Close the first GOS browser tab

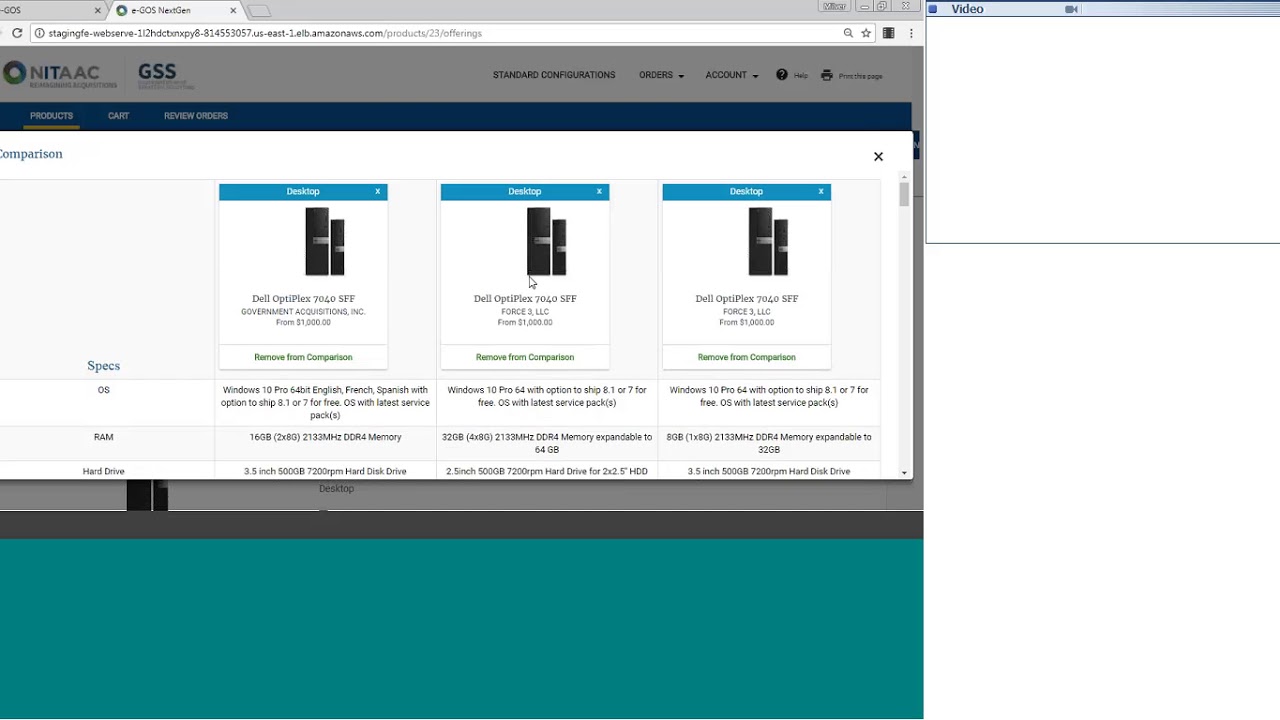pos(98,10)
